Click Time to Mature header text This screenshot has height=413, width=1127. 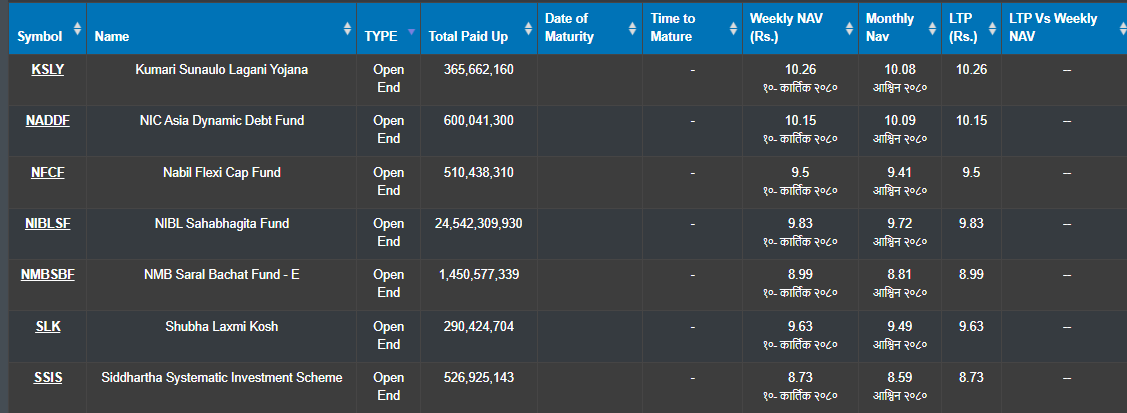[x=671, y=27]
